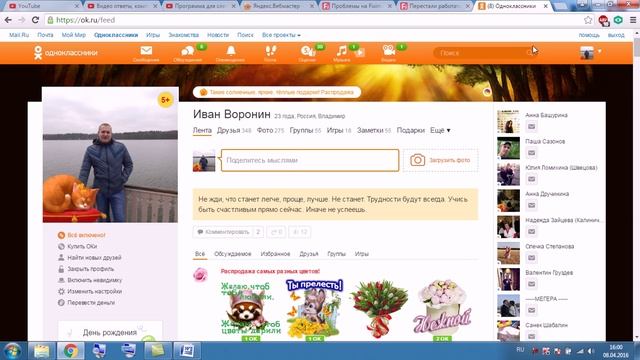Click the browser address bar
The width and height of the screenshot is (640, 360).
pos(314,20)
